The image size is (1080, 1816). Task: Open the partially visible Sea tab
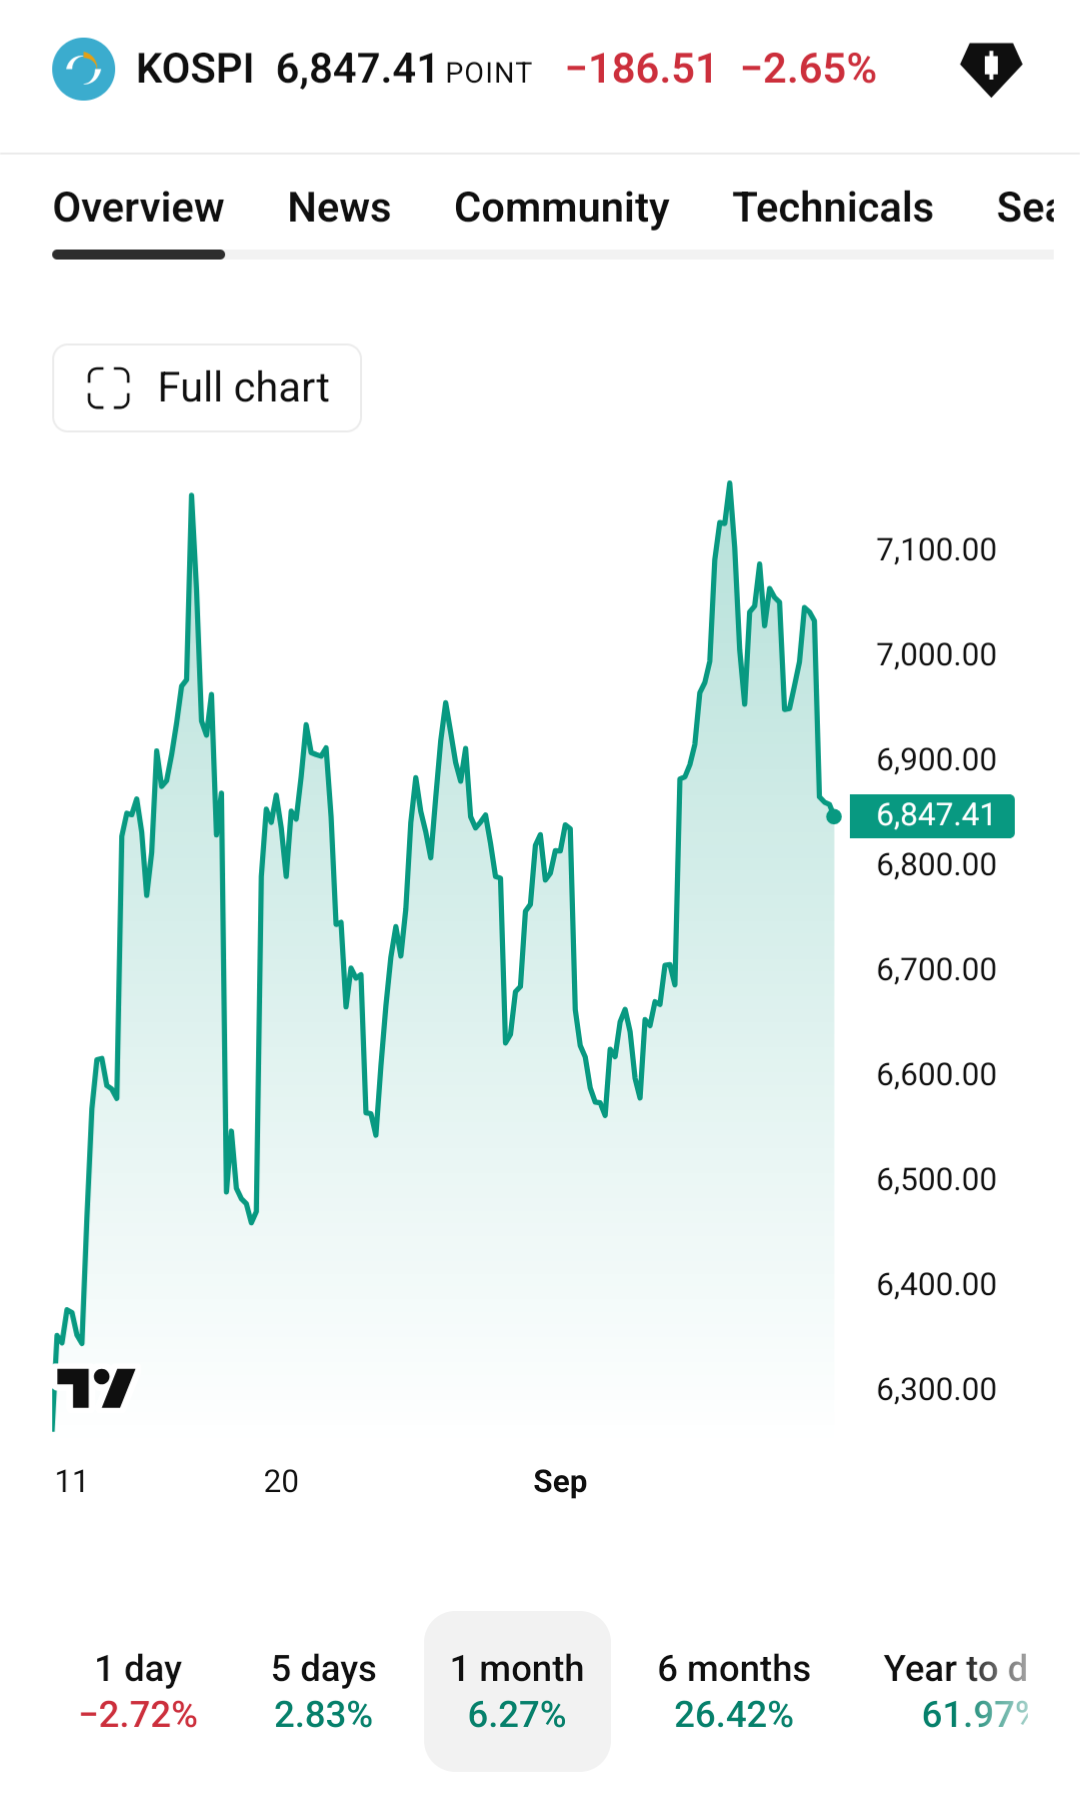click(x=1026, y=208)
